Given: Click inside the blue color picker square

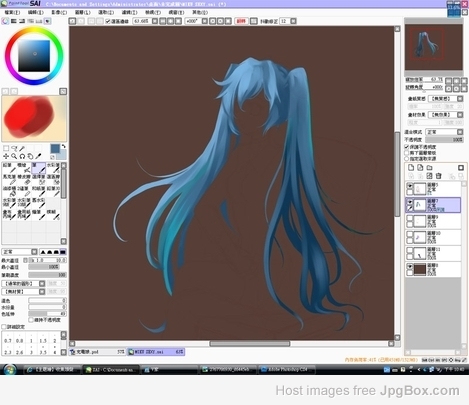Looking at the screenshot, I should (x=34, y=56).
